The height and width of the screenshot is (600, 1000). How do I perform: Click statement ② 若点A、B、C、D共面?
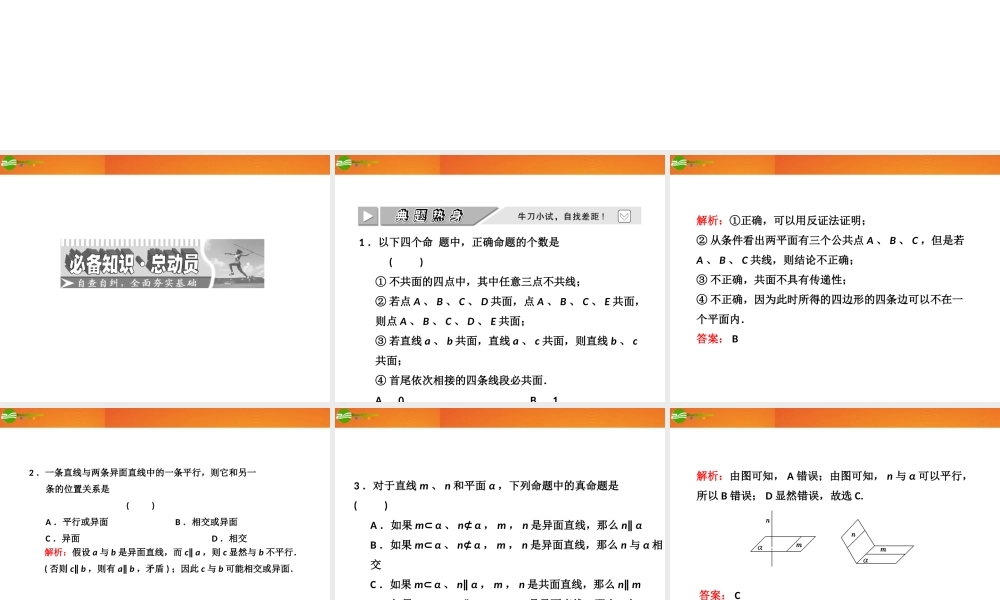(x=507, y=311)
